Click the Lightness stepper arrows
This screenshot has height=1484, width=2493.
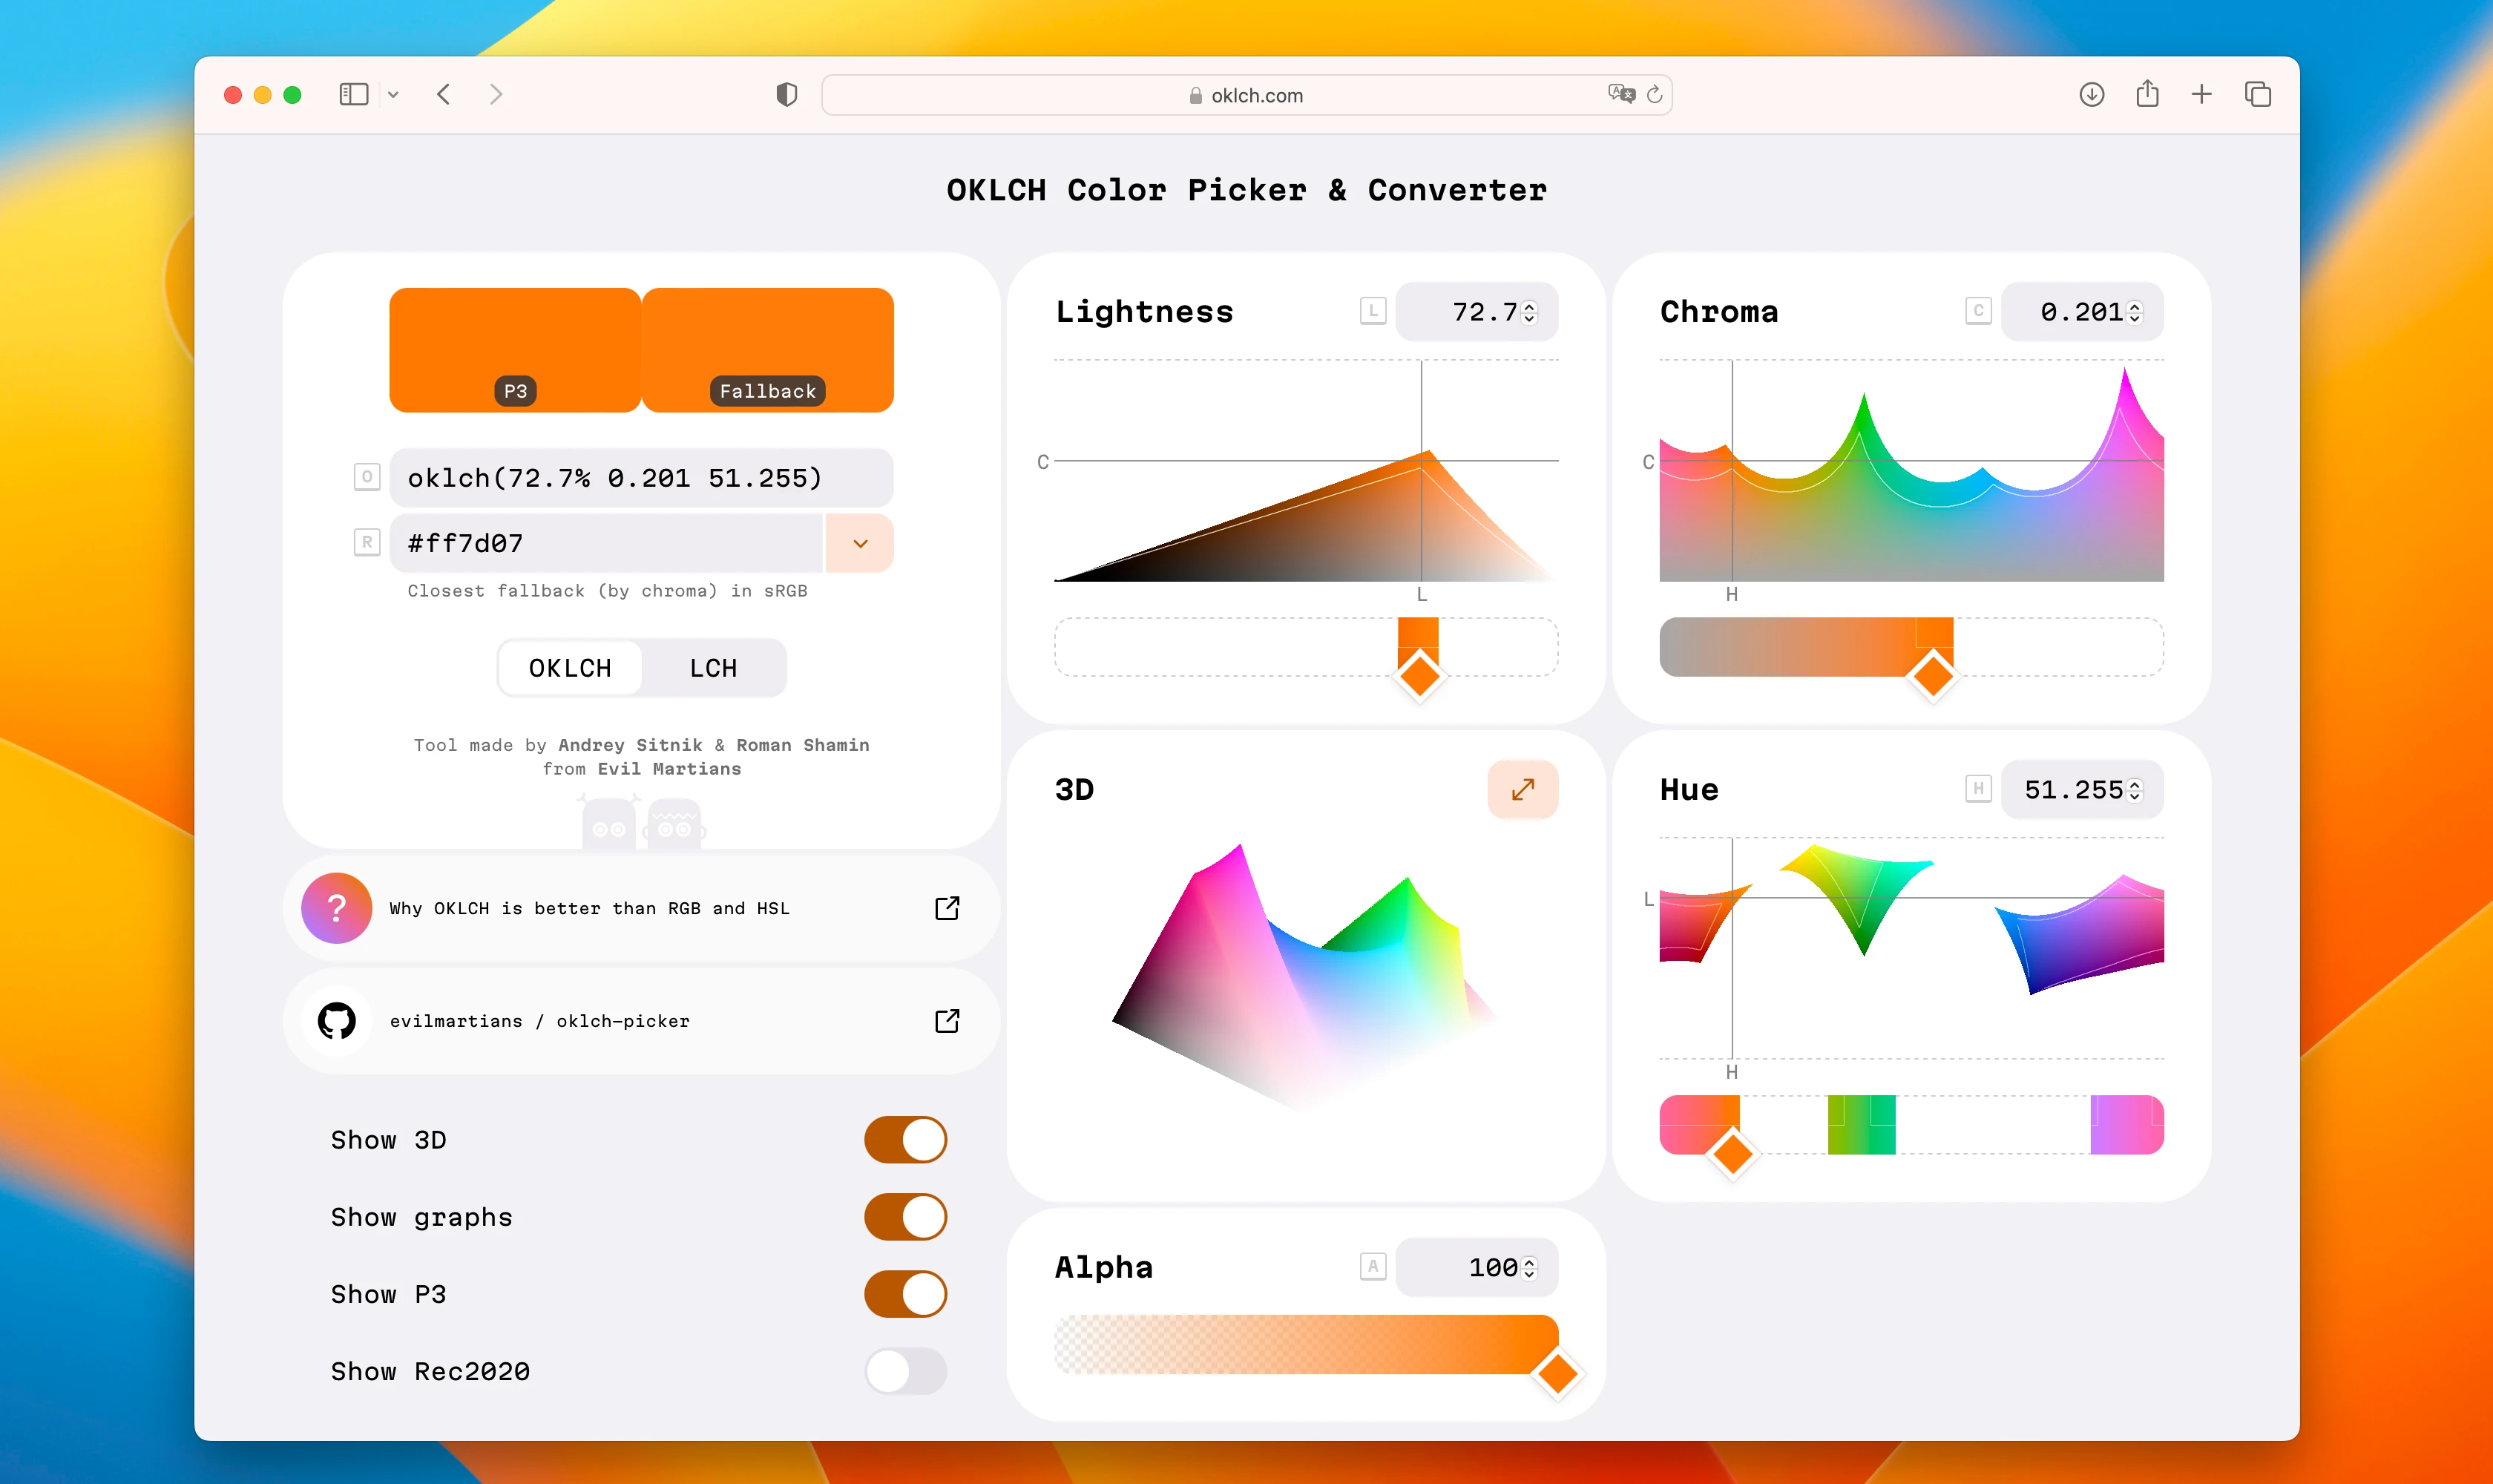tap(1529, 313)
